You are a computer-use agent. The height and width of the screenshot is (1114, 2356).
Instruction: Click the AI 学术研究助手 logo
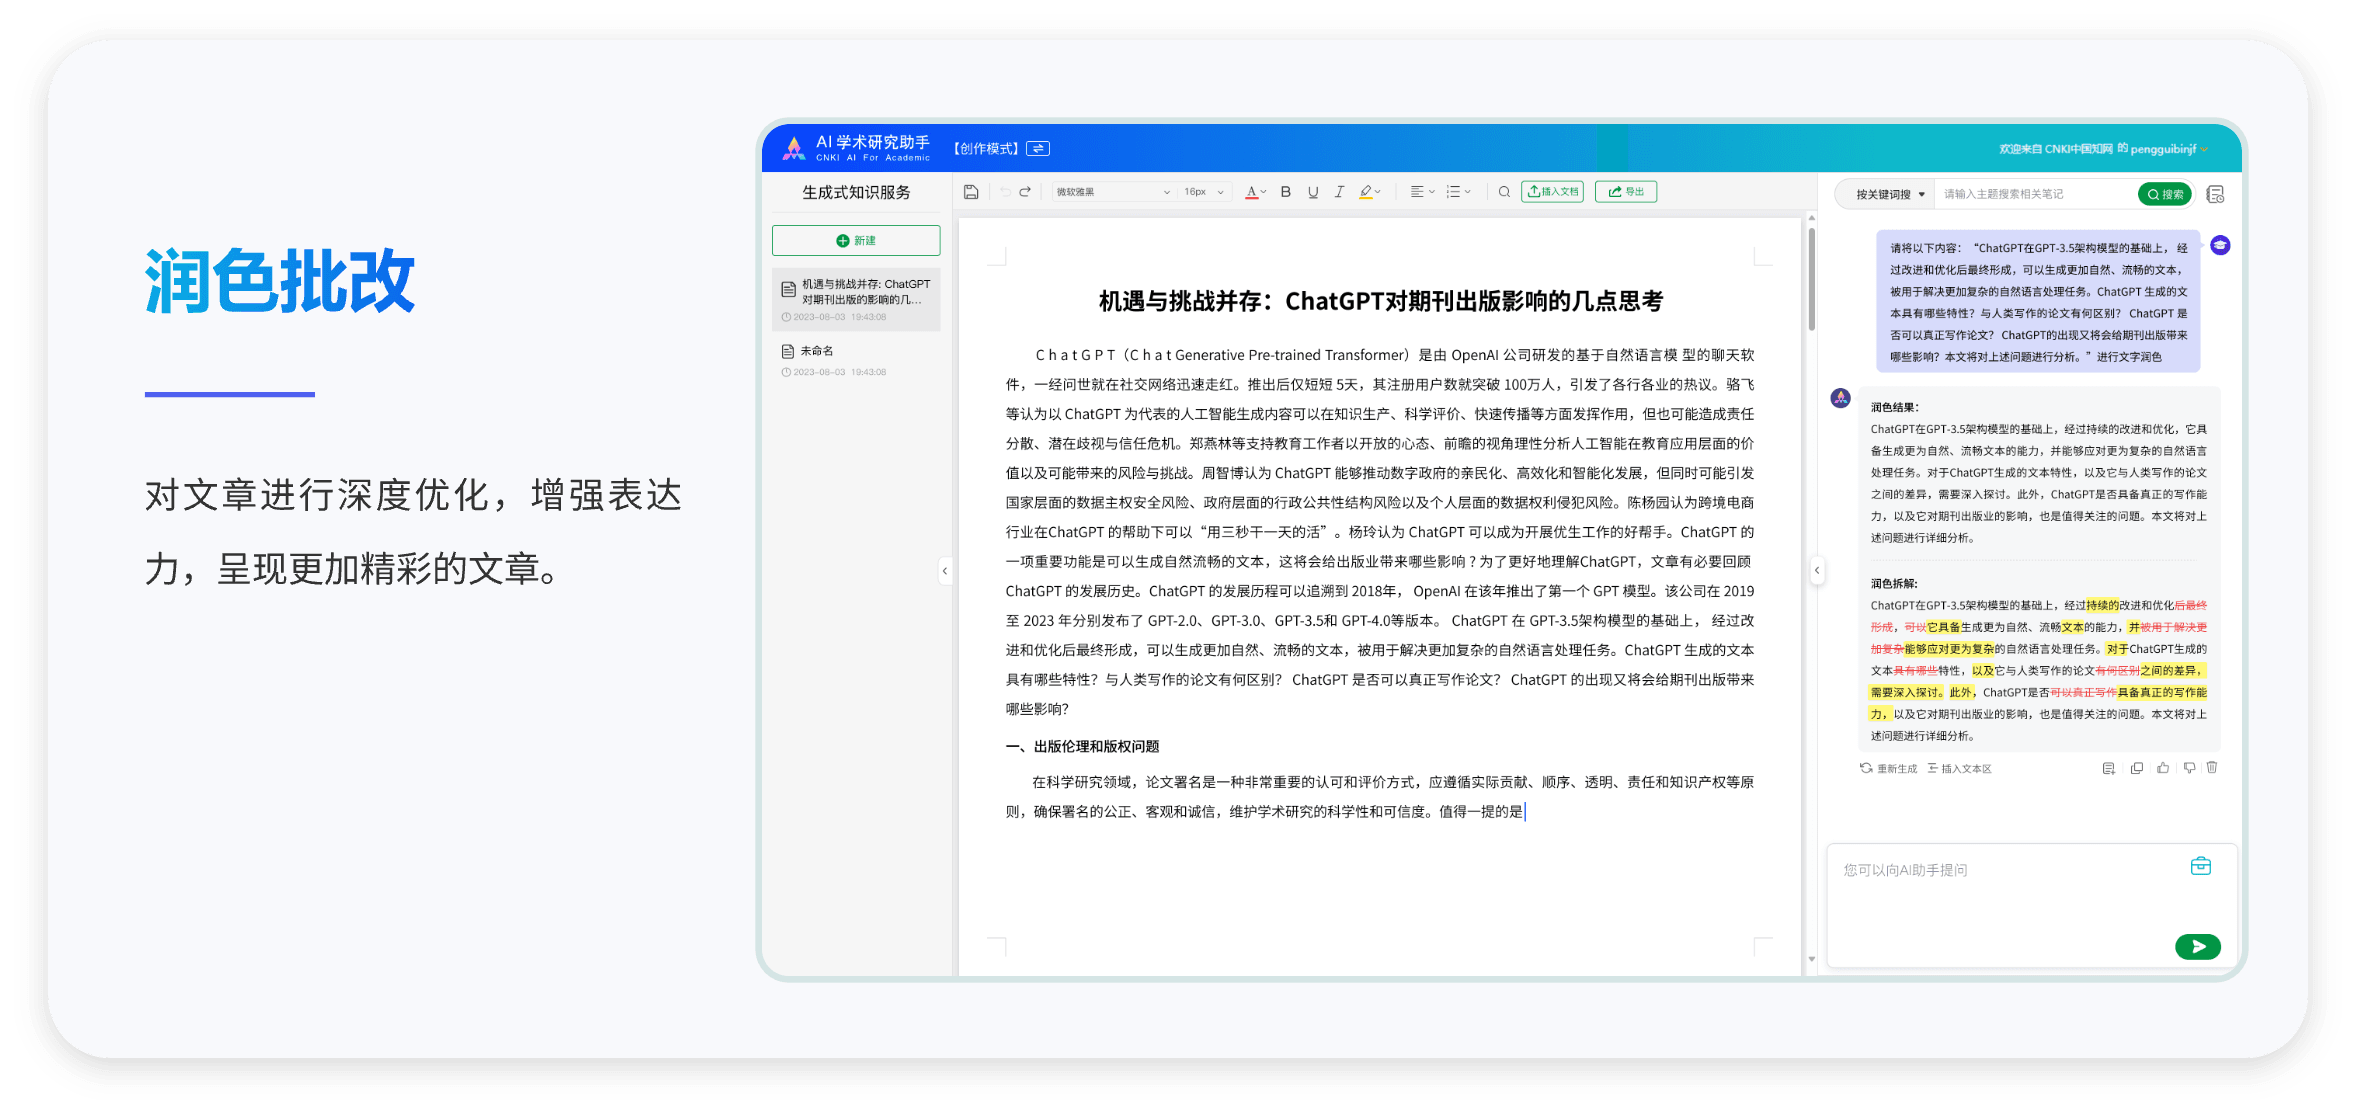click(x=858, y=148)
